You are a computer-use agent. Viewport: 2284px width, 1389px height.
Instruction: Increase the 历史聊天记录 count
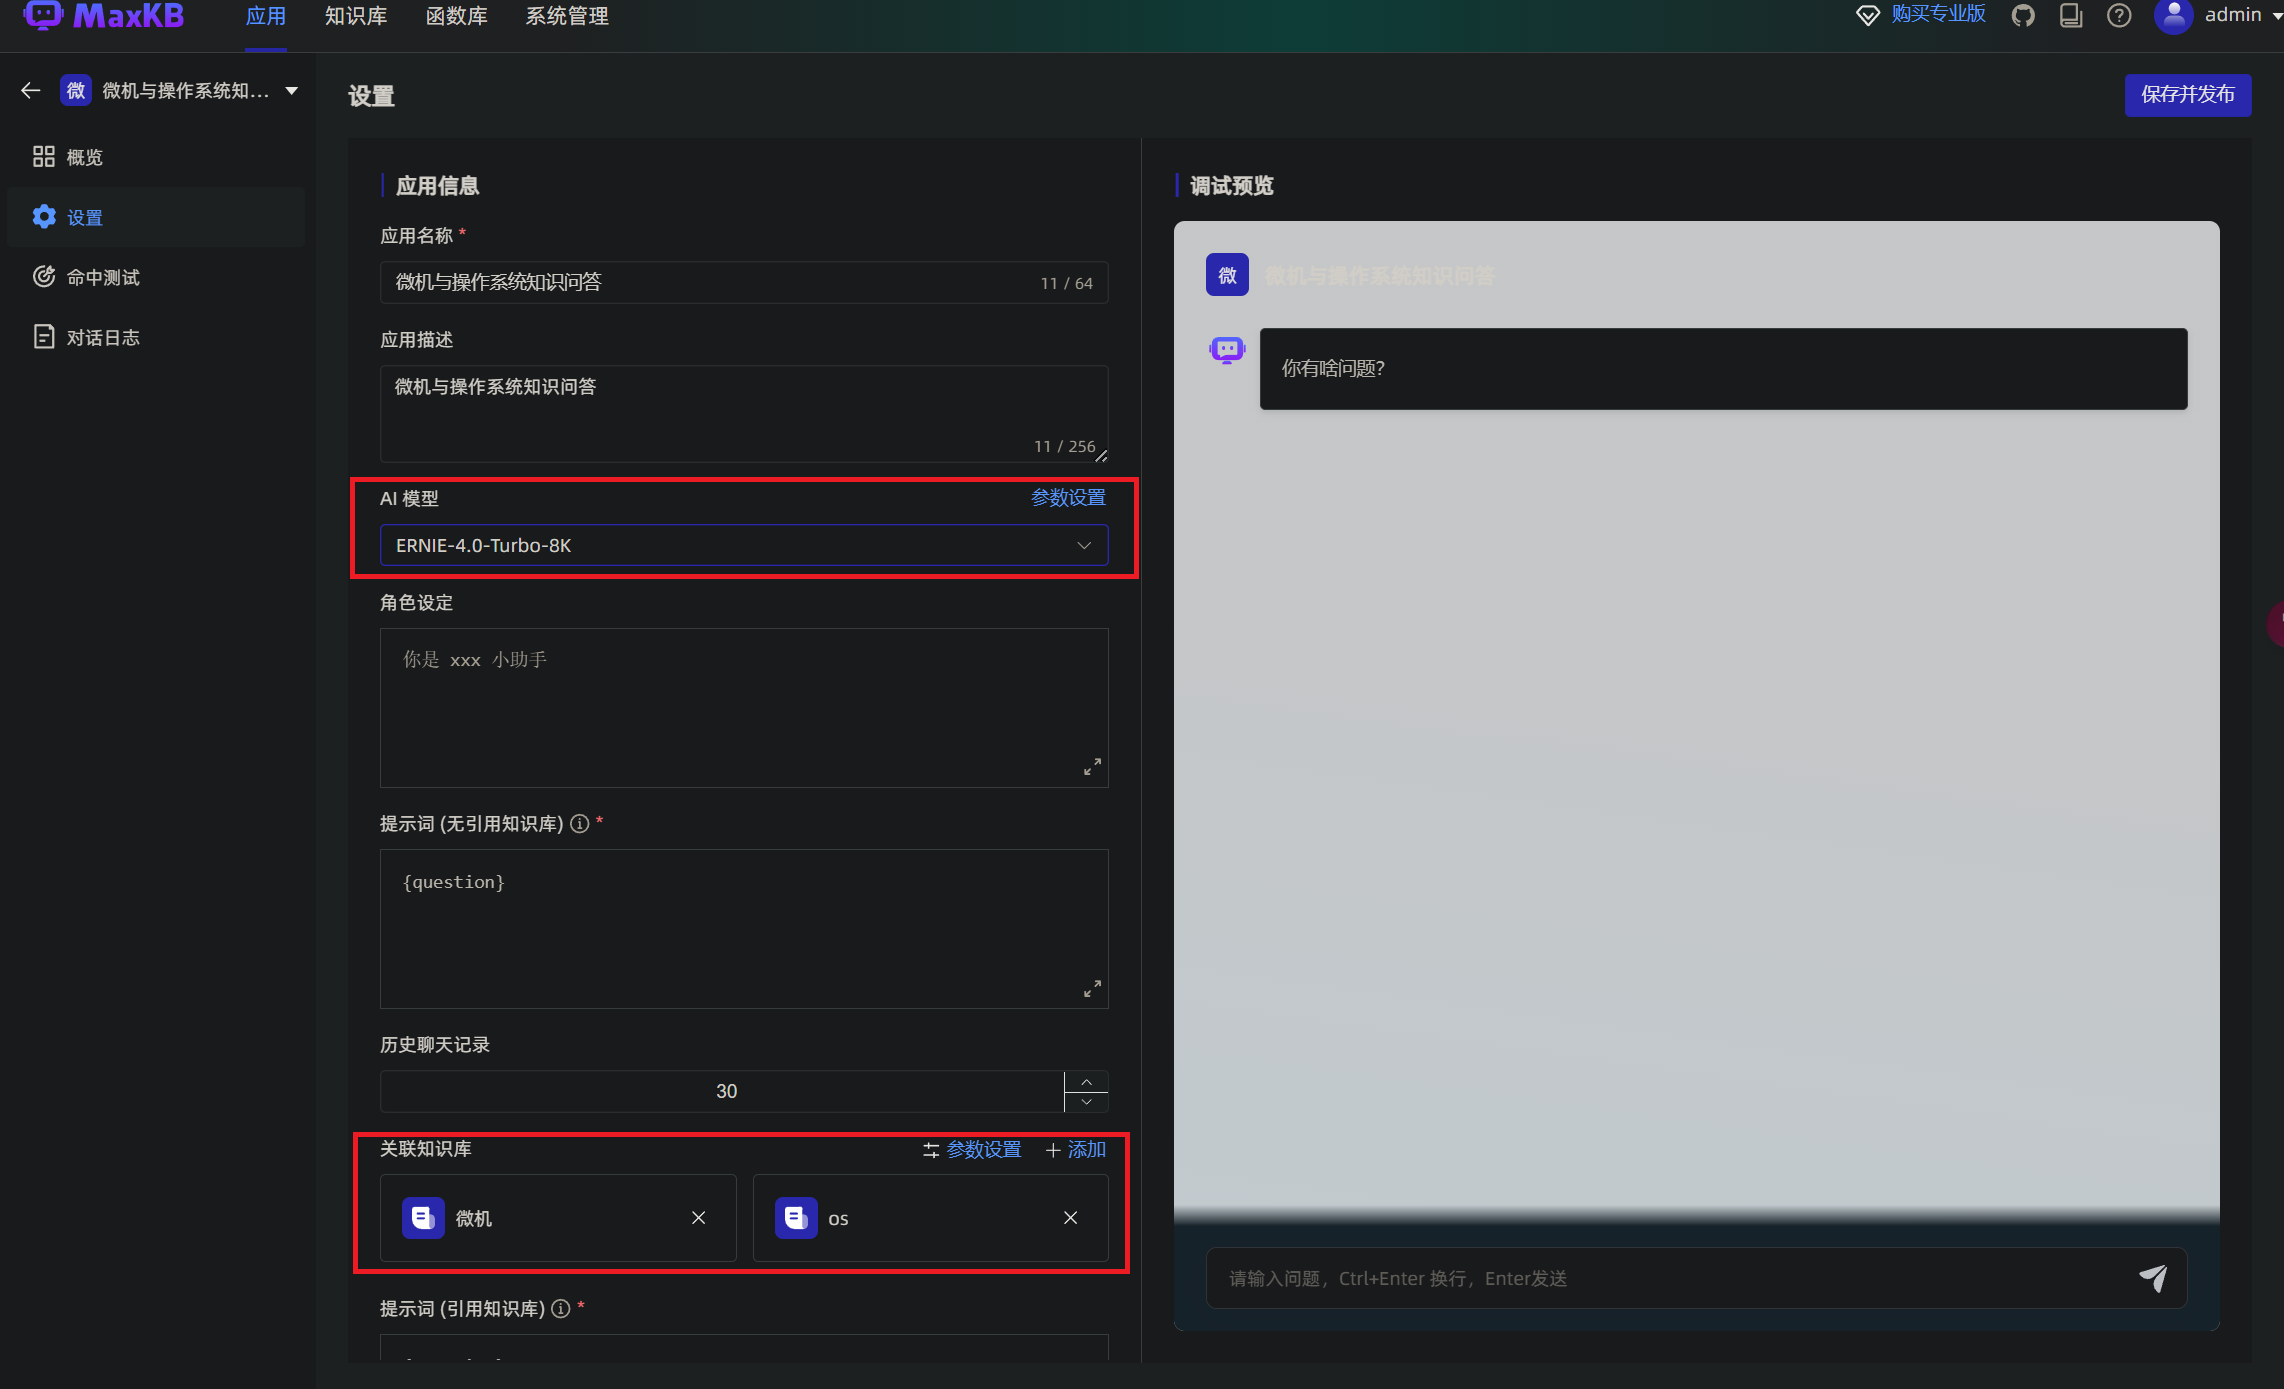(1086, 1082)
